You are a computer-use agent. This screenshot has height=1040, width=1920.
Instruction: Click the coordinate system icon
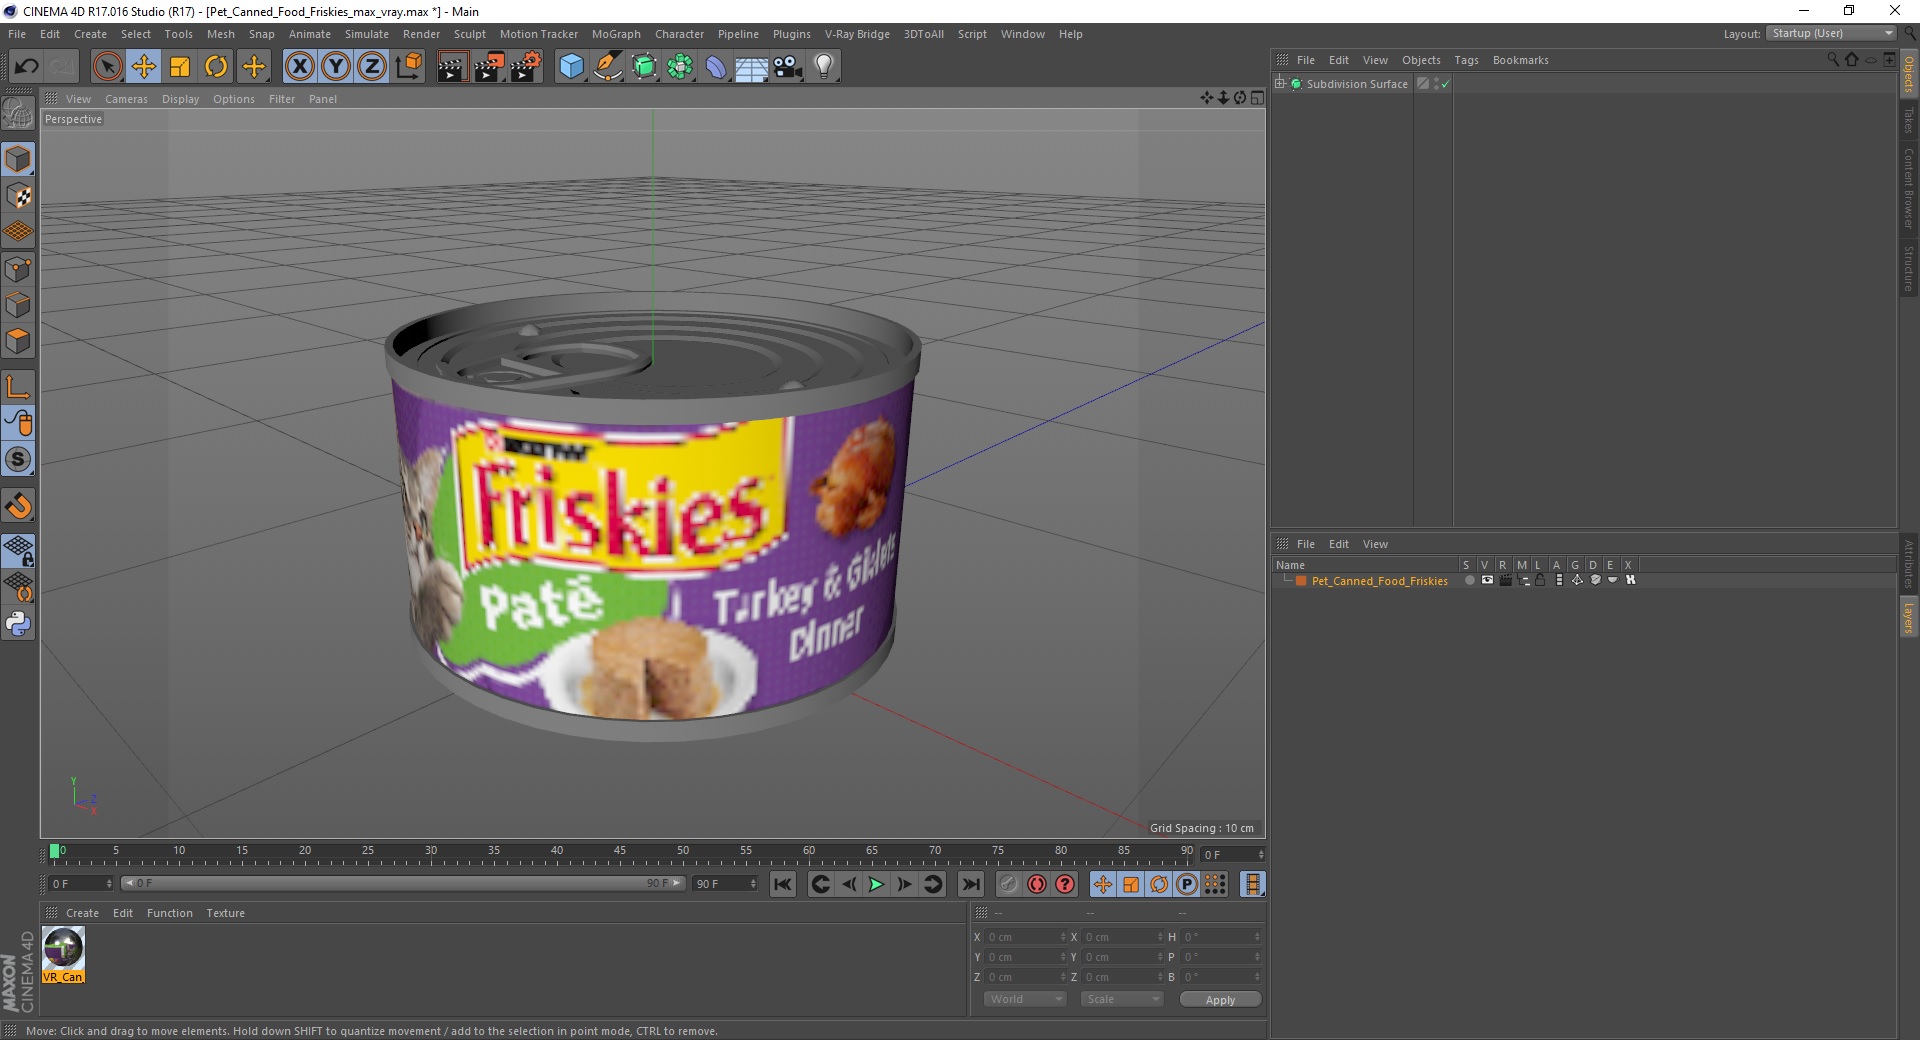[x=408, y=67]
